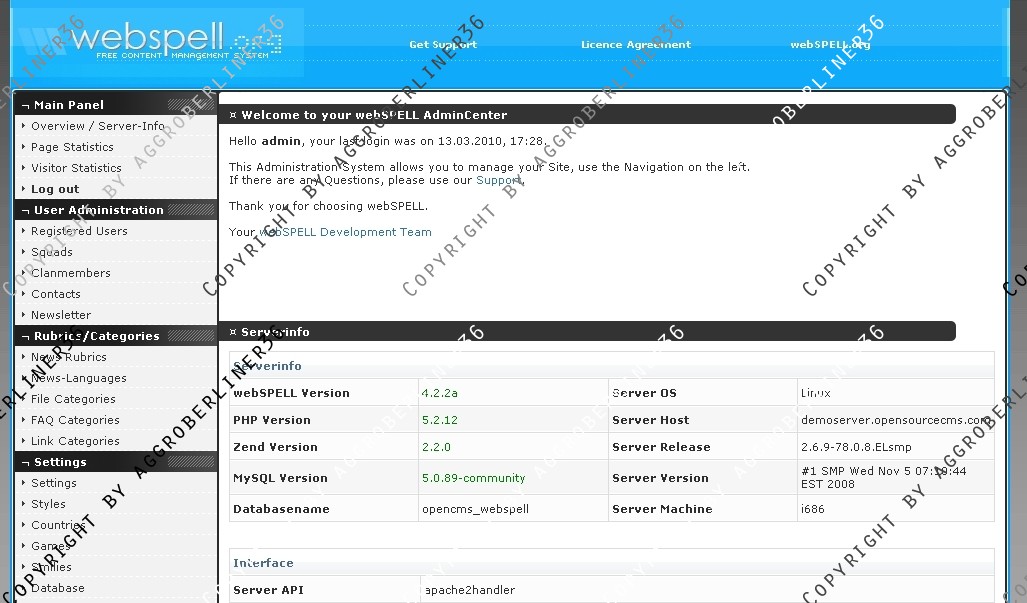The height and width of the screenshot is (603, 1027).
Task: Follow the Support link in welcome text
Action: coord(499,180)
